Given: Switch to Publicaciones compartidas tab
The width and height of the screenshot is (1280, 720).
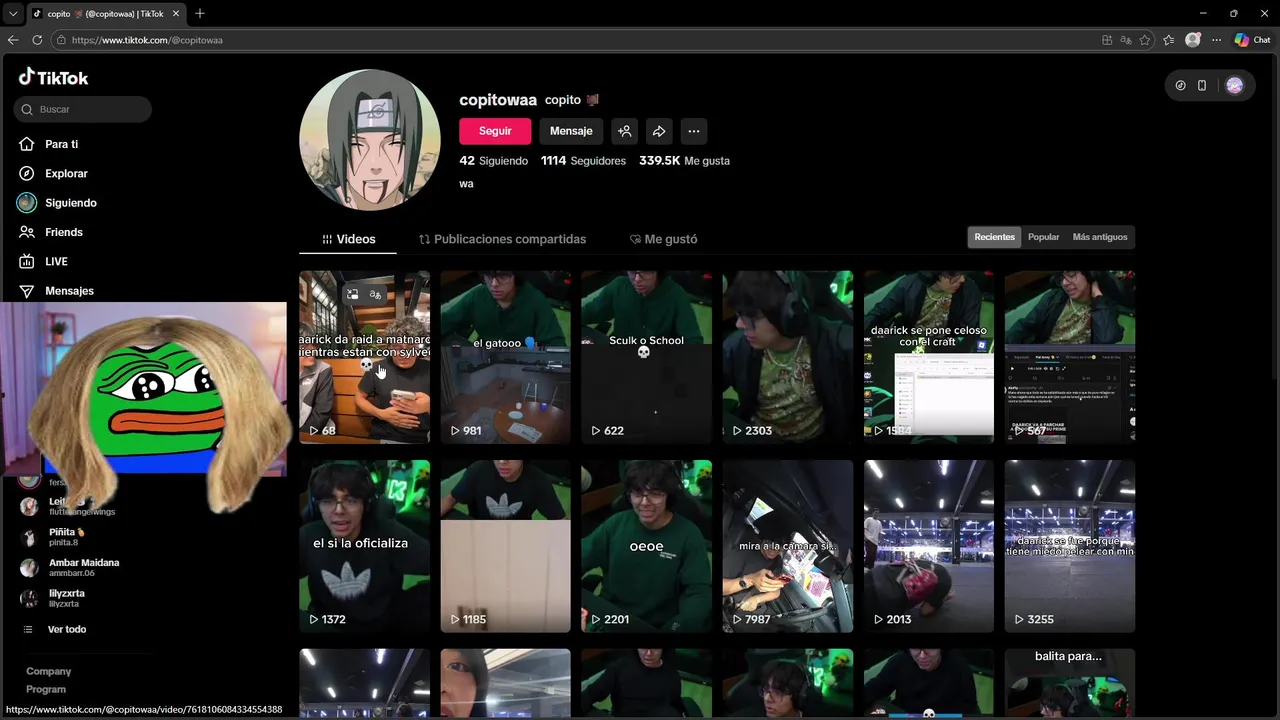Looking at the screenshot, I should (x=502, y=239).
